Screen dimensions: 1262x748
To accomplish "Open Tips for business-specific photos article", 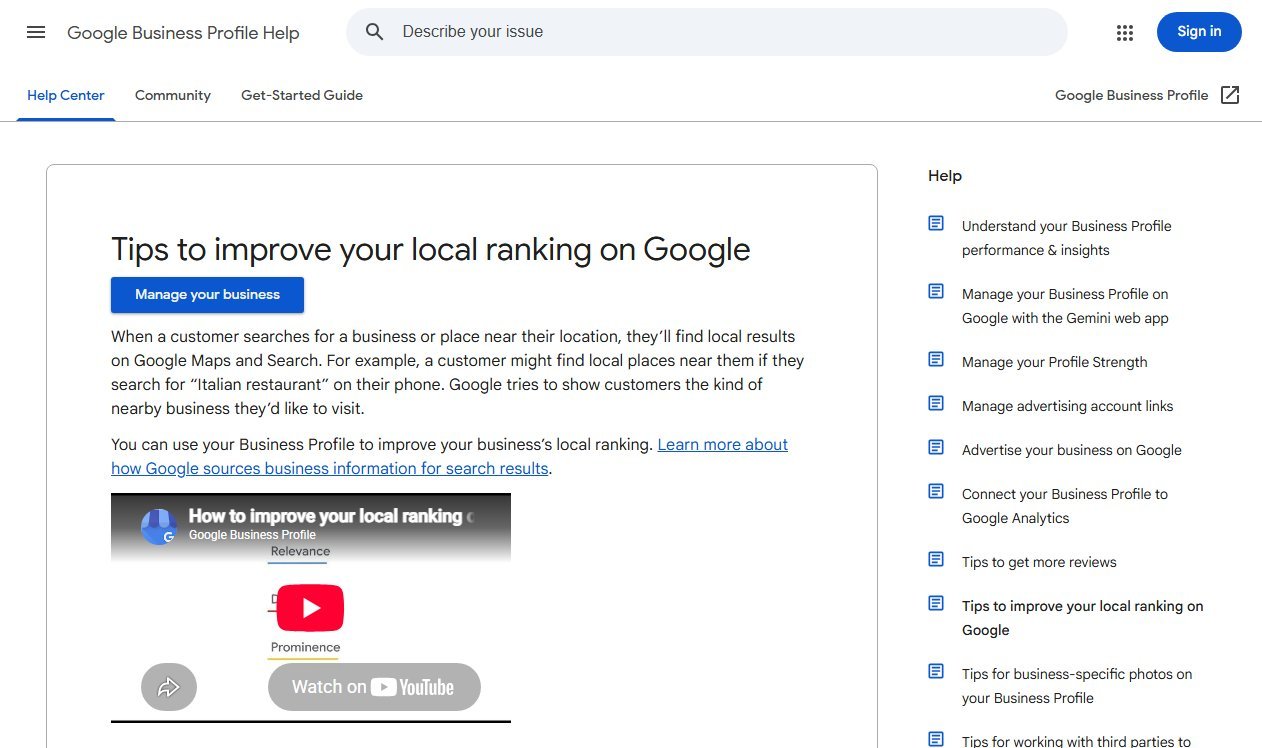I will (1077, 686).
